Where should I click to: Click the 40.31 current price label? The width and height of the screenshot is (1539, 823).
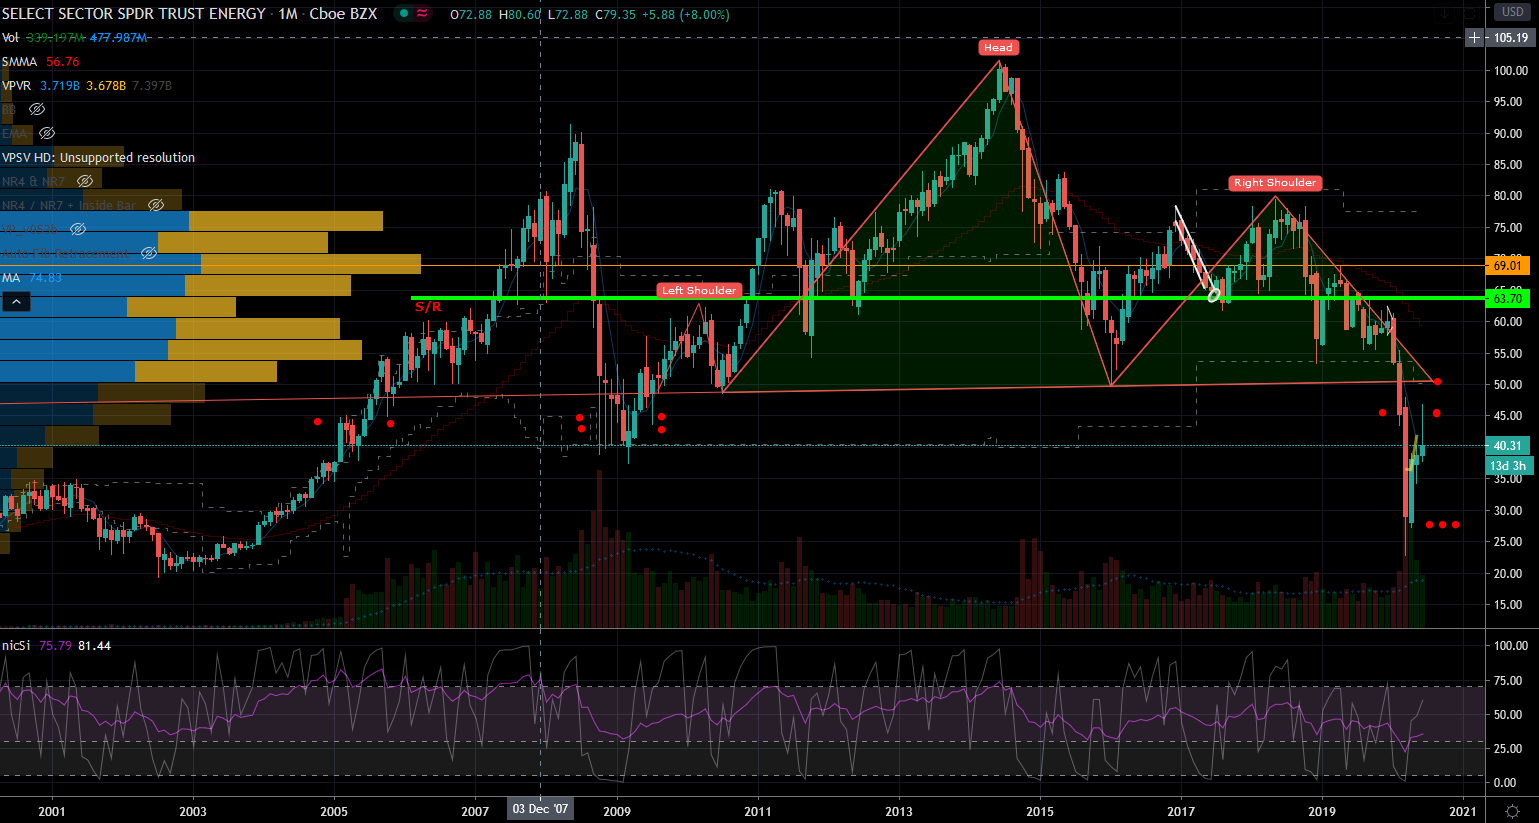(x=1507, y=446)
